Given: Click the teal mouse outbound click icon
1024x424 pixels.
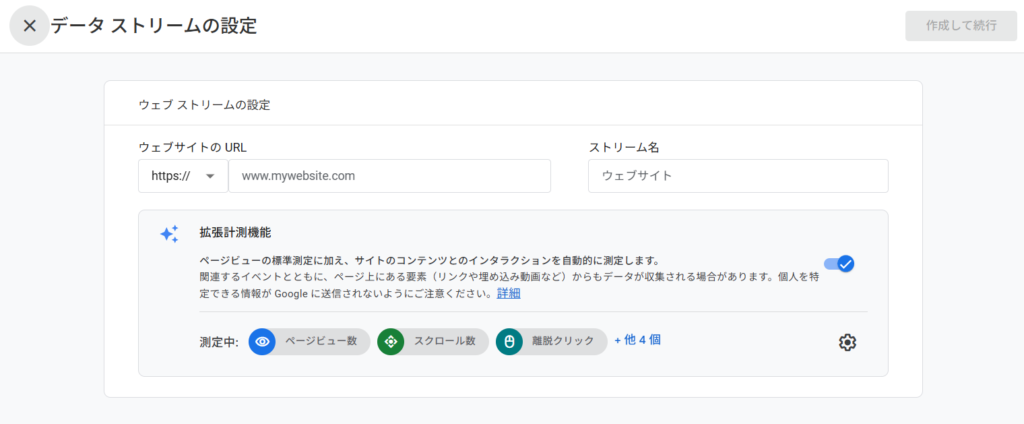Looking at the screenshot, I should point(509,341).
